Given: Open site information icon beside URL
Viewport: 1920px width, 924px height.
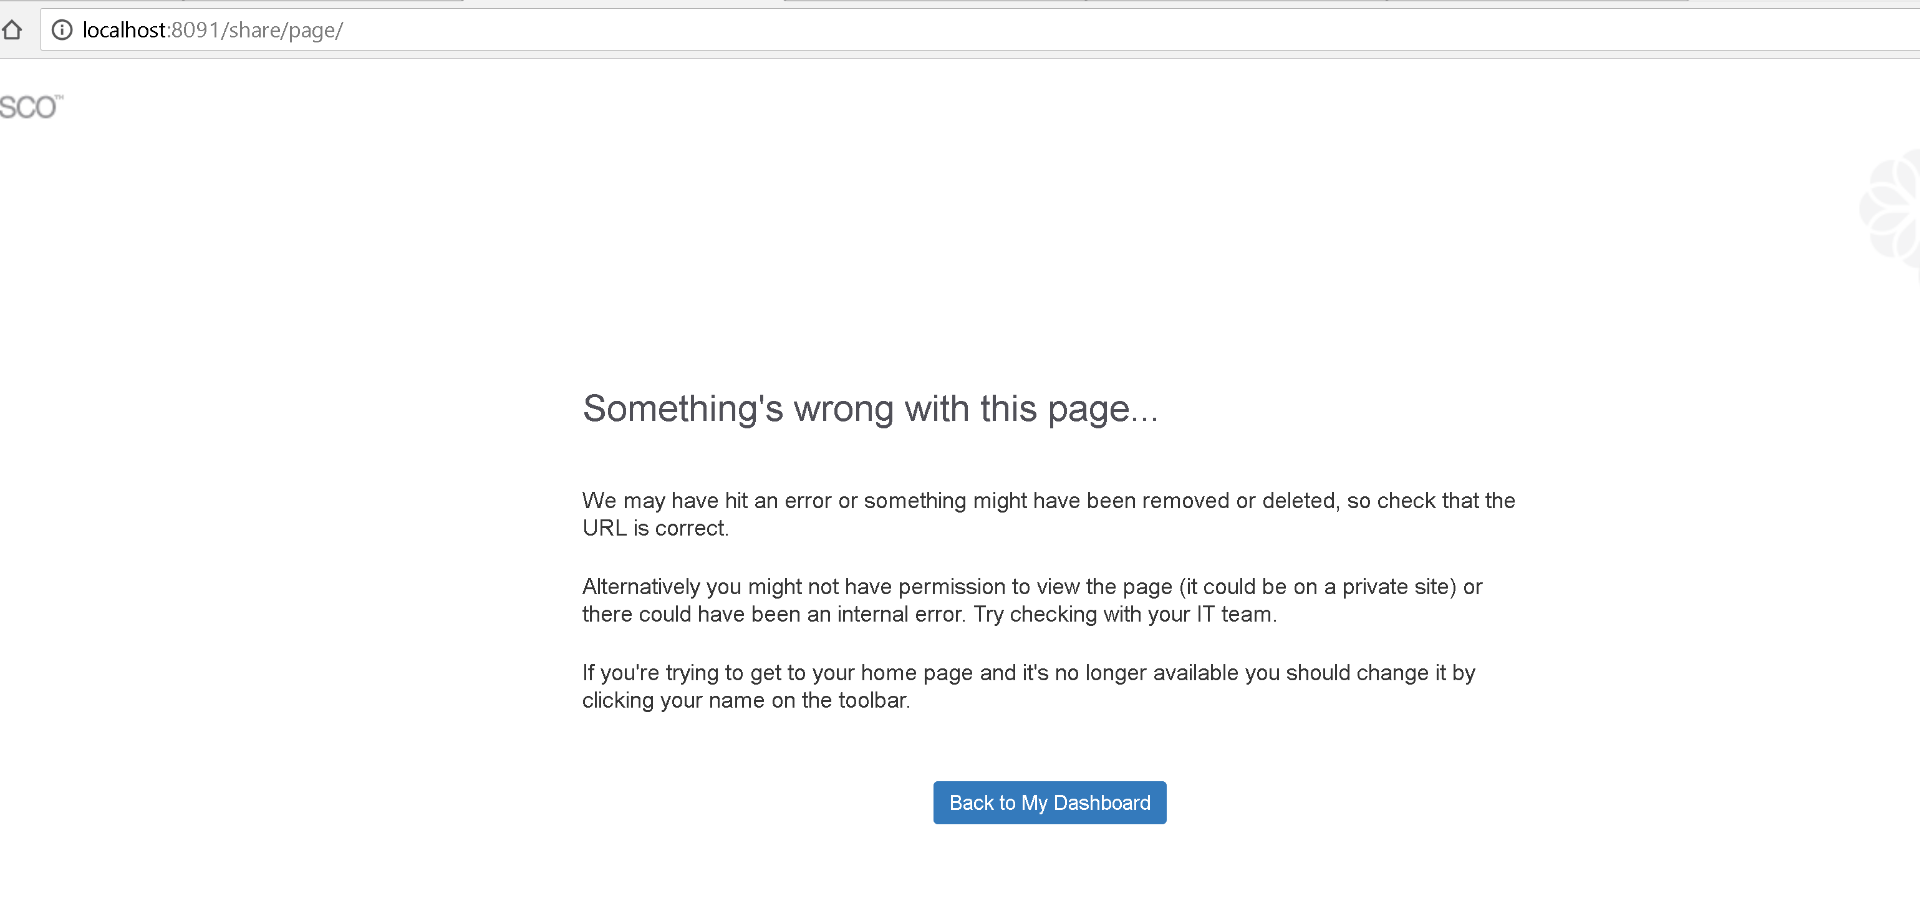Looking at the screenshot, I should pyautogui.click(x=62, y=30).
